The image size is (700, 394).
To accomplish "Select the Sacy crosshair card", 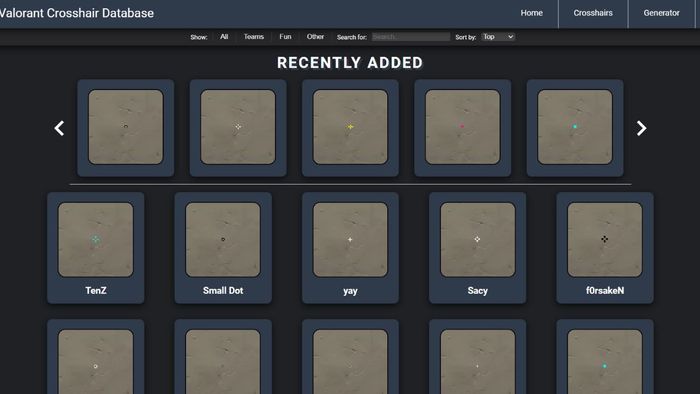I will point(477,248).
